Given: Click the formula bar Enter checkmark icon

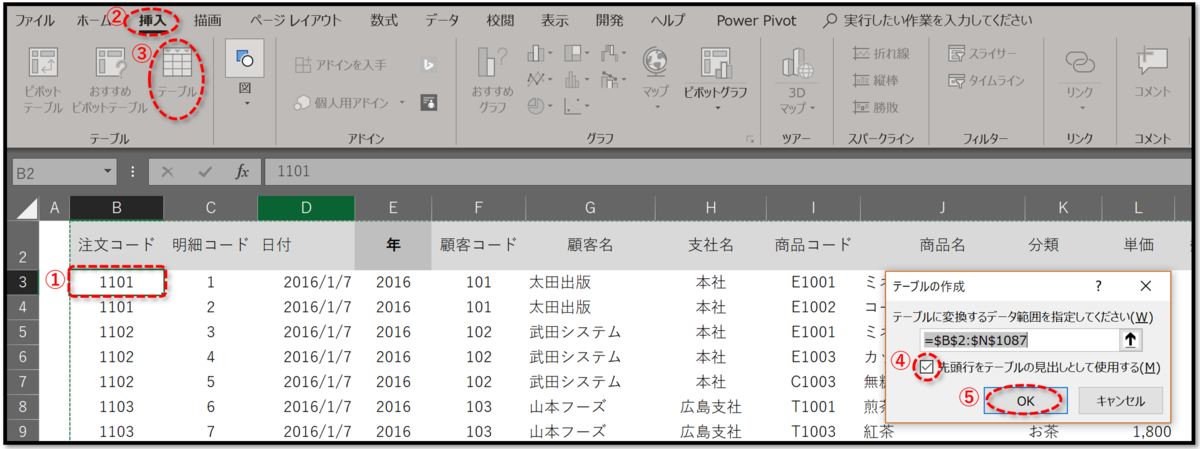Looking at the screenshot, I should (205, 172).
